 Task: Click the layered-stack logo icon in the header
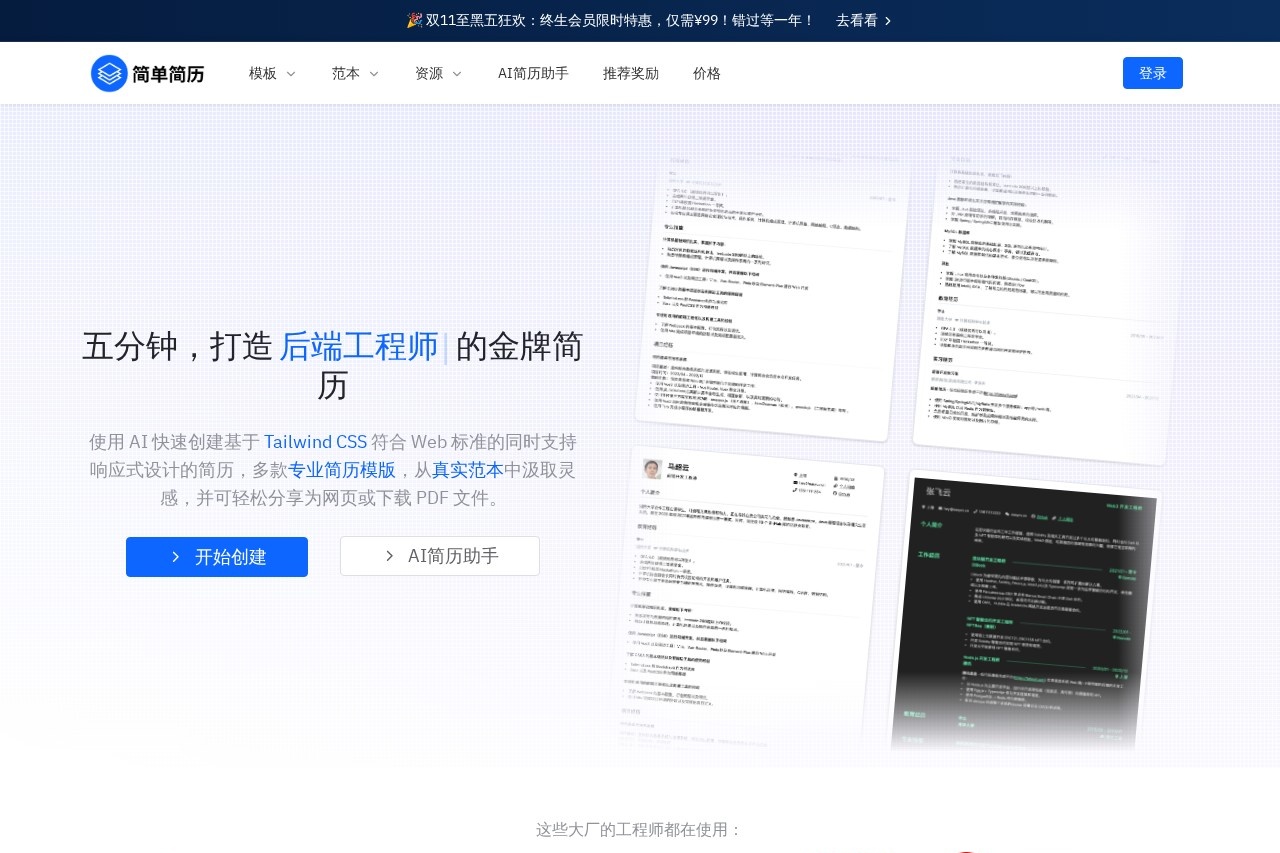point(109,73)
